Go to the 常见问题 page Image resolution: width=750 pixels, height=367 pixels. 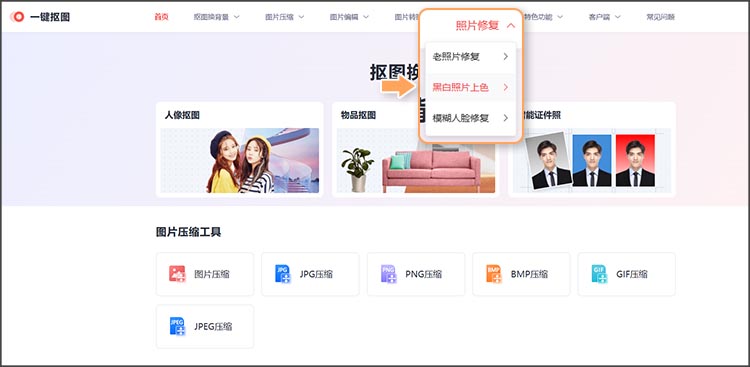[661, 17]
